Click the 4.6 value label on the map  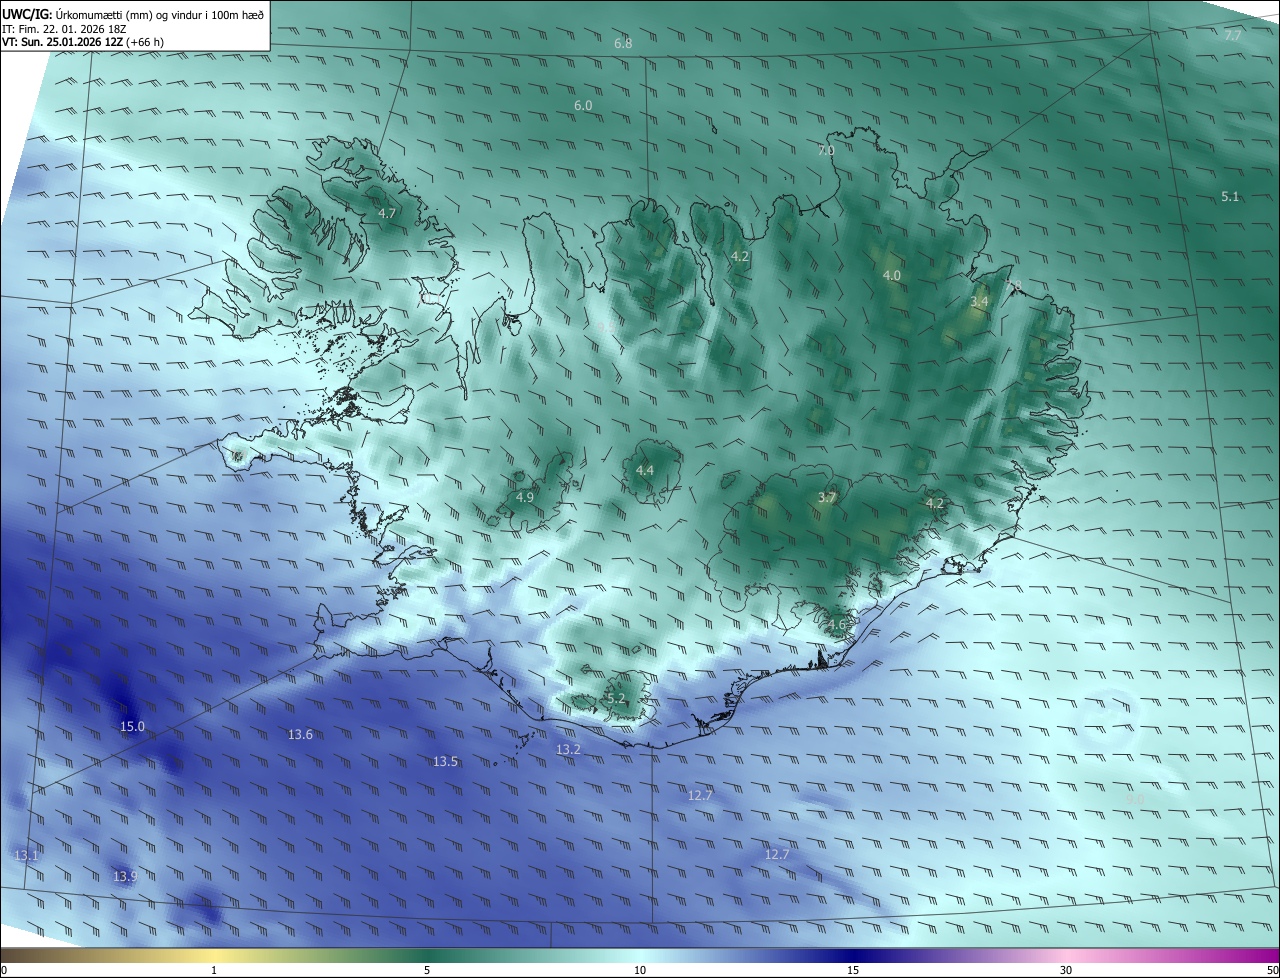[x=837, y=625]
